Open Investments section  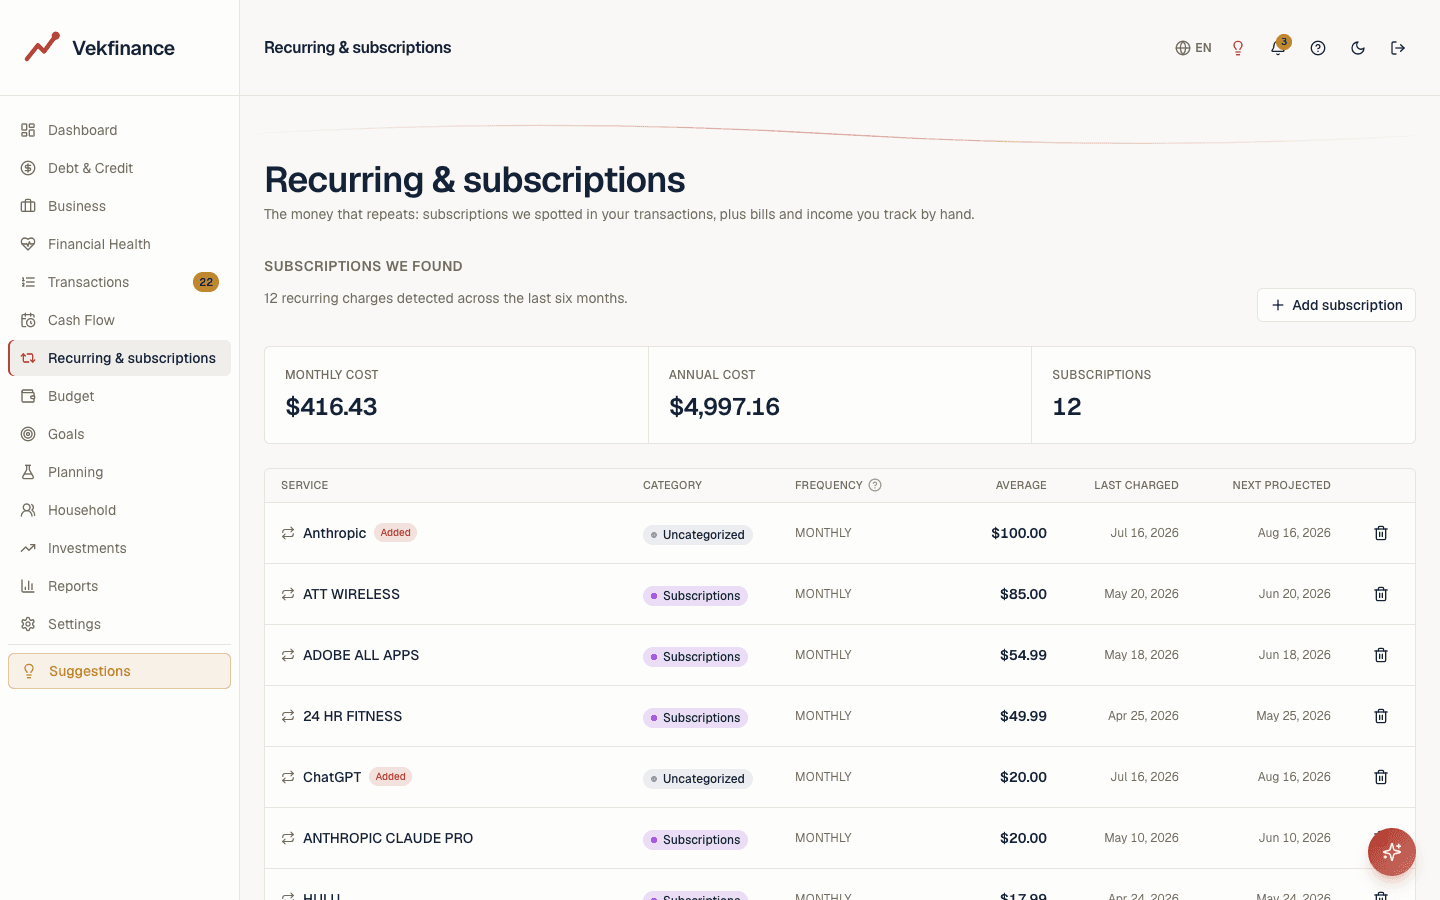[119, 548]
